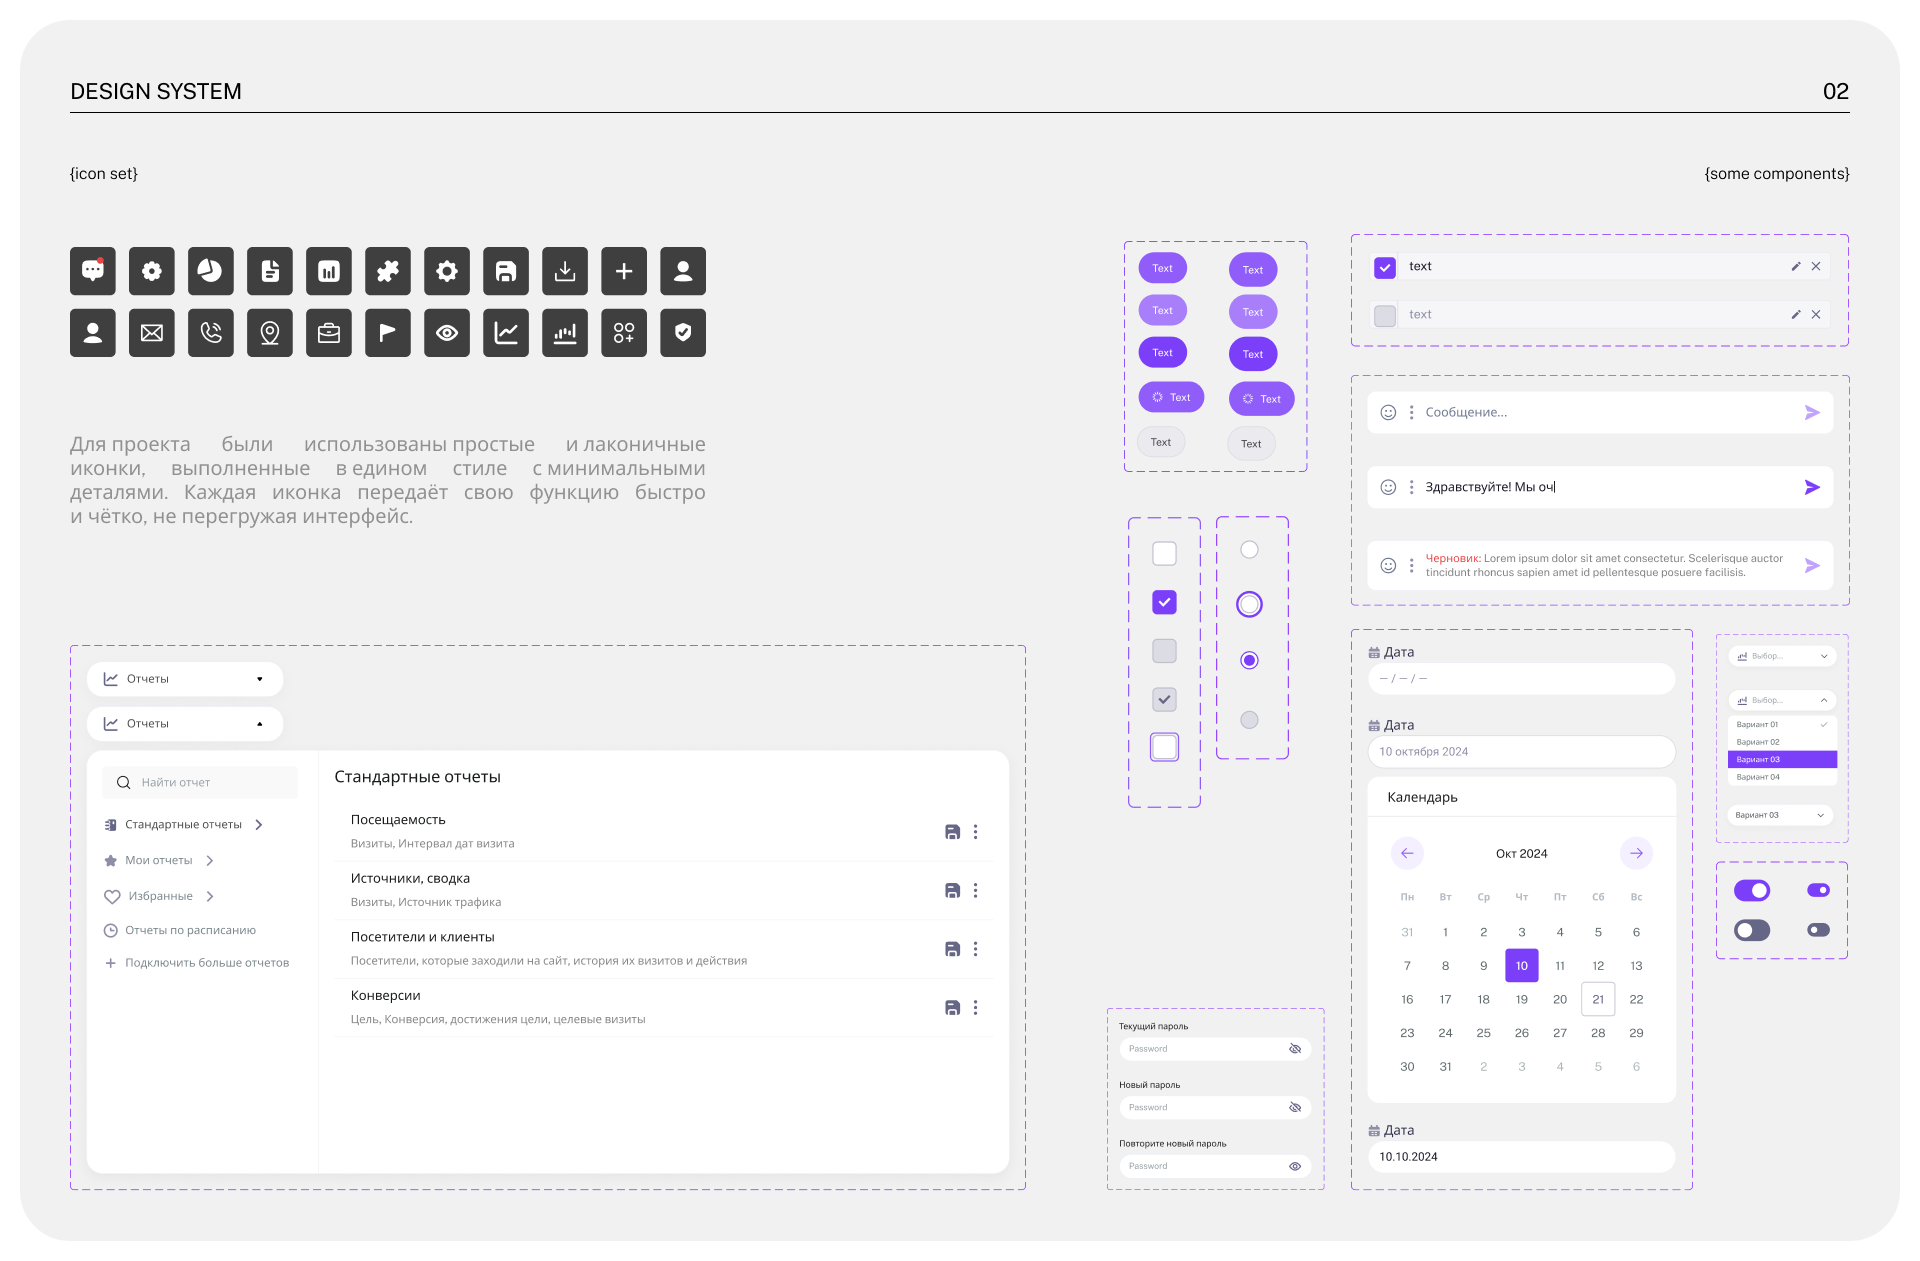Click the pie chart icon tile
The image size is (1920, 1261).
pos(210,271)
